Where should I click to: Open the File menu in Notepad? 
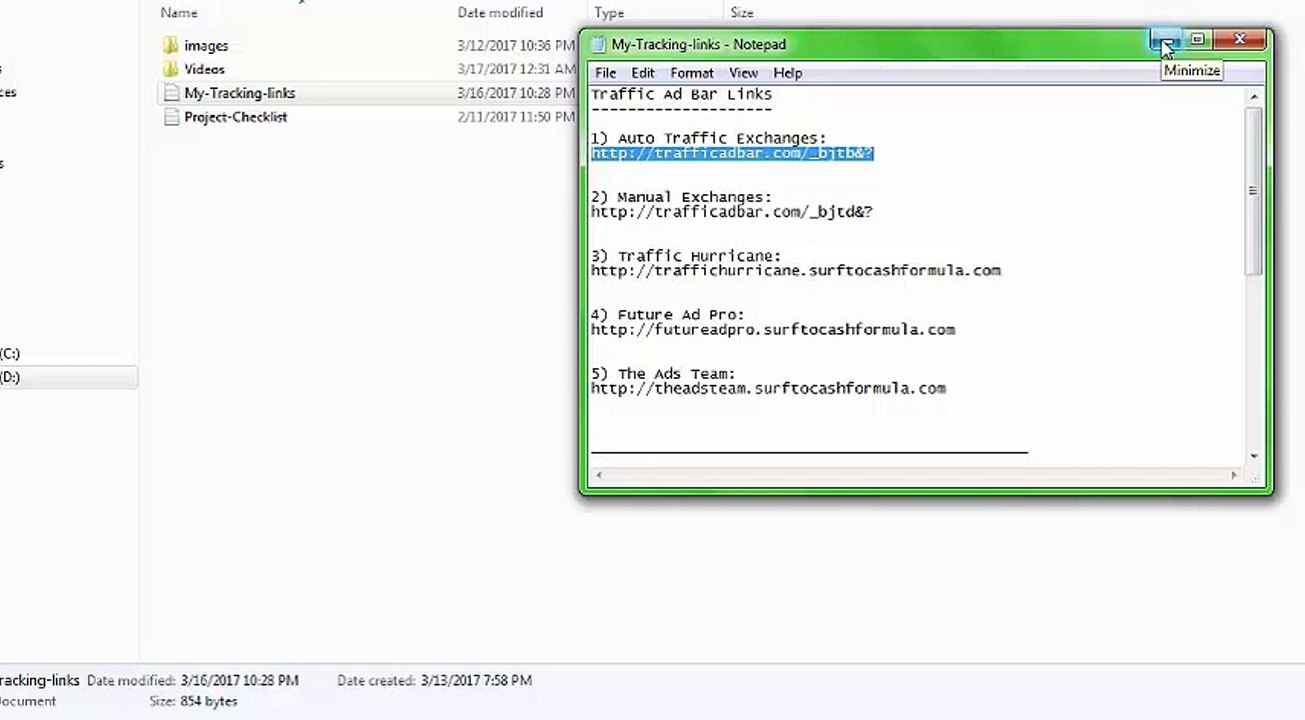coord(606,73)
